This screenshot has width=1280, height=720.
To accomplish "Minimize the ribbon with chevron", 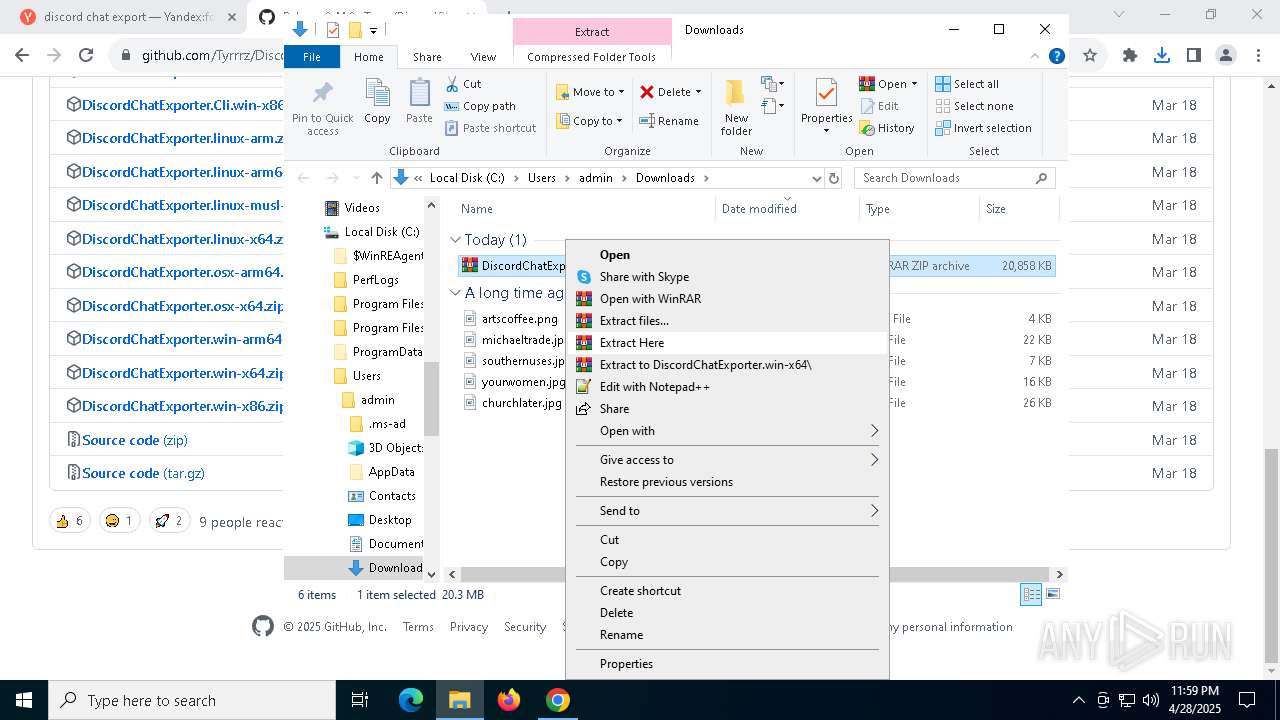I will pos(1035,57).
